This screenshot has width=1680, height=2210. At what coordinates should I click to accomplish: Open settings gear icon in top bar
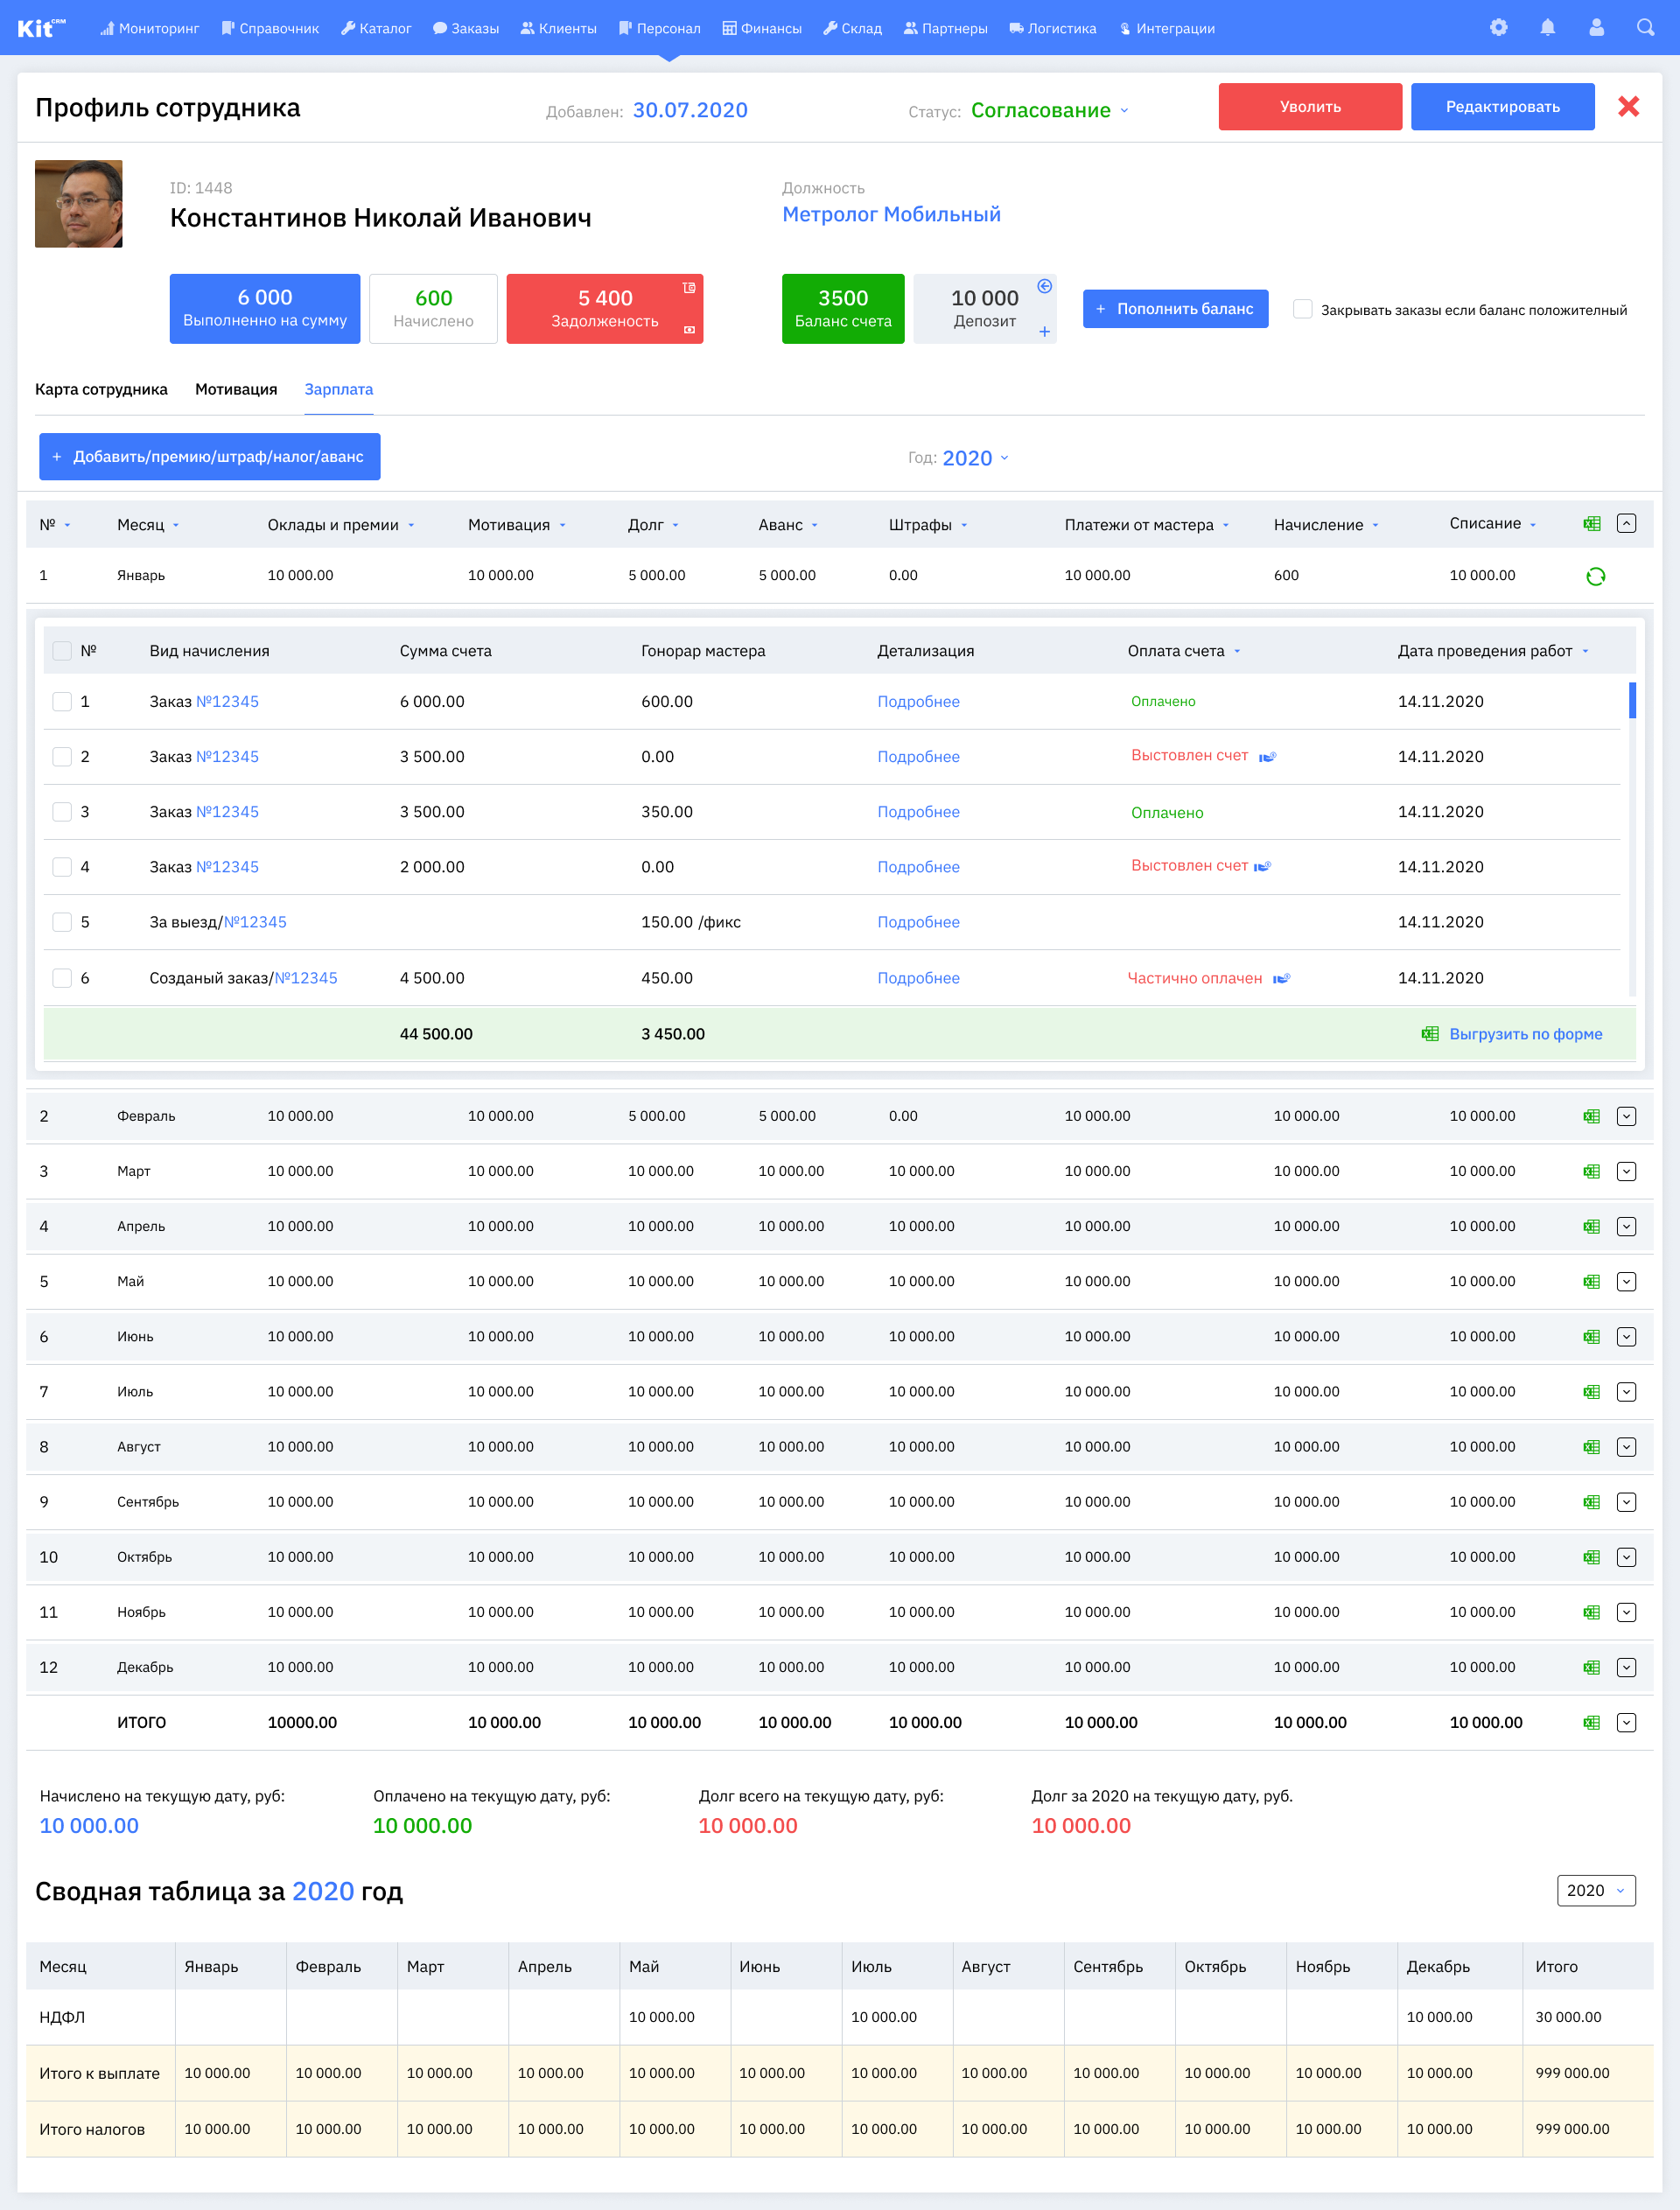coord(1498,28)
